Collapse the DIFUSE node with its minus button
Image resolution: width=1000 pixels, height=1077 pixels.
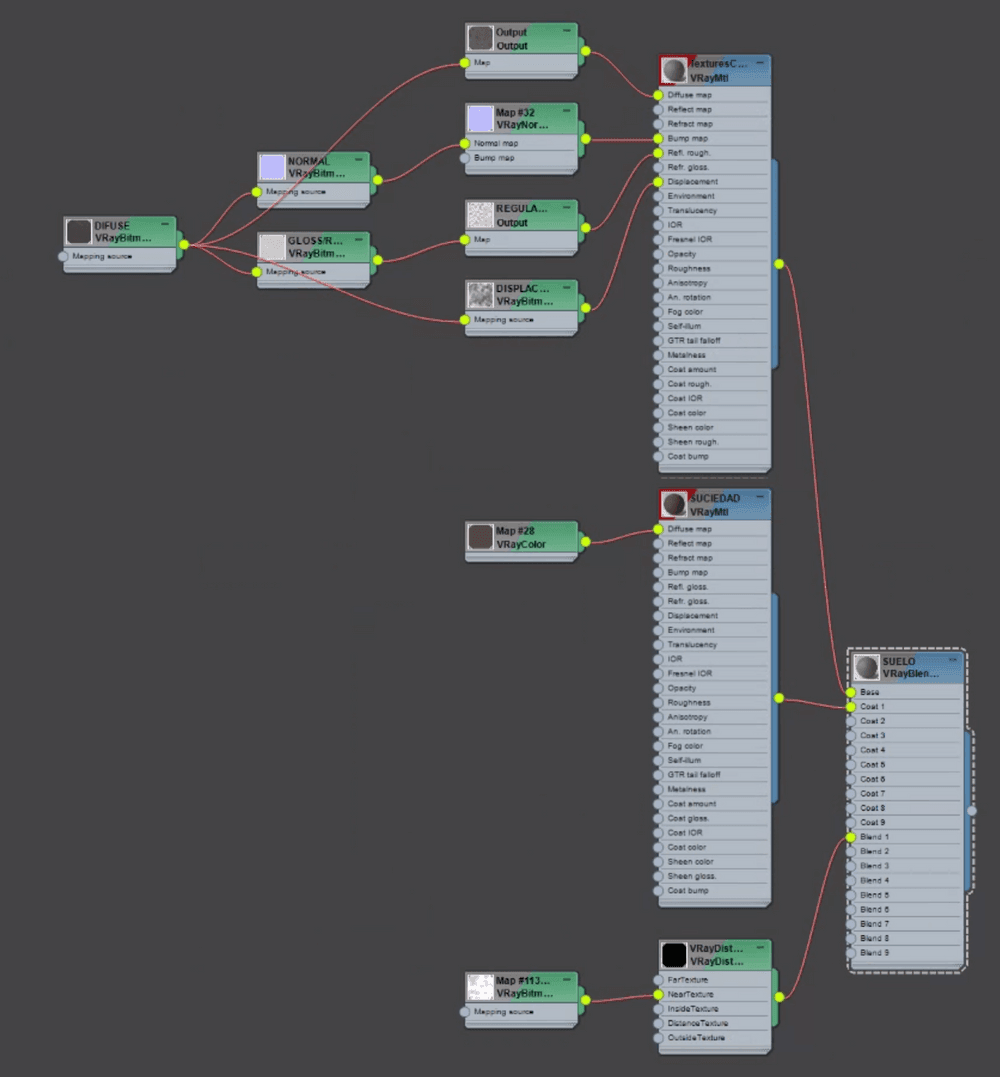click(165, 224)
